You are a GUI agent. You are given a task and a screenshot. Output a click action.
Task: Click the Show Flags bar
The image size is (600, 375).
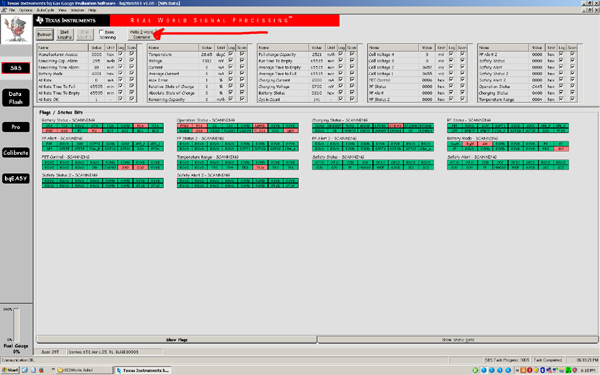[x=176, y=339]
